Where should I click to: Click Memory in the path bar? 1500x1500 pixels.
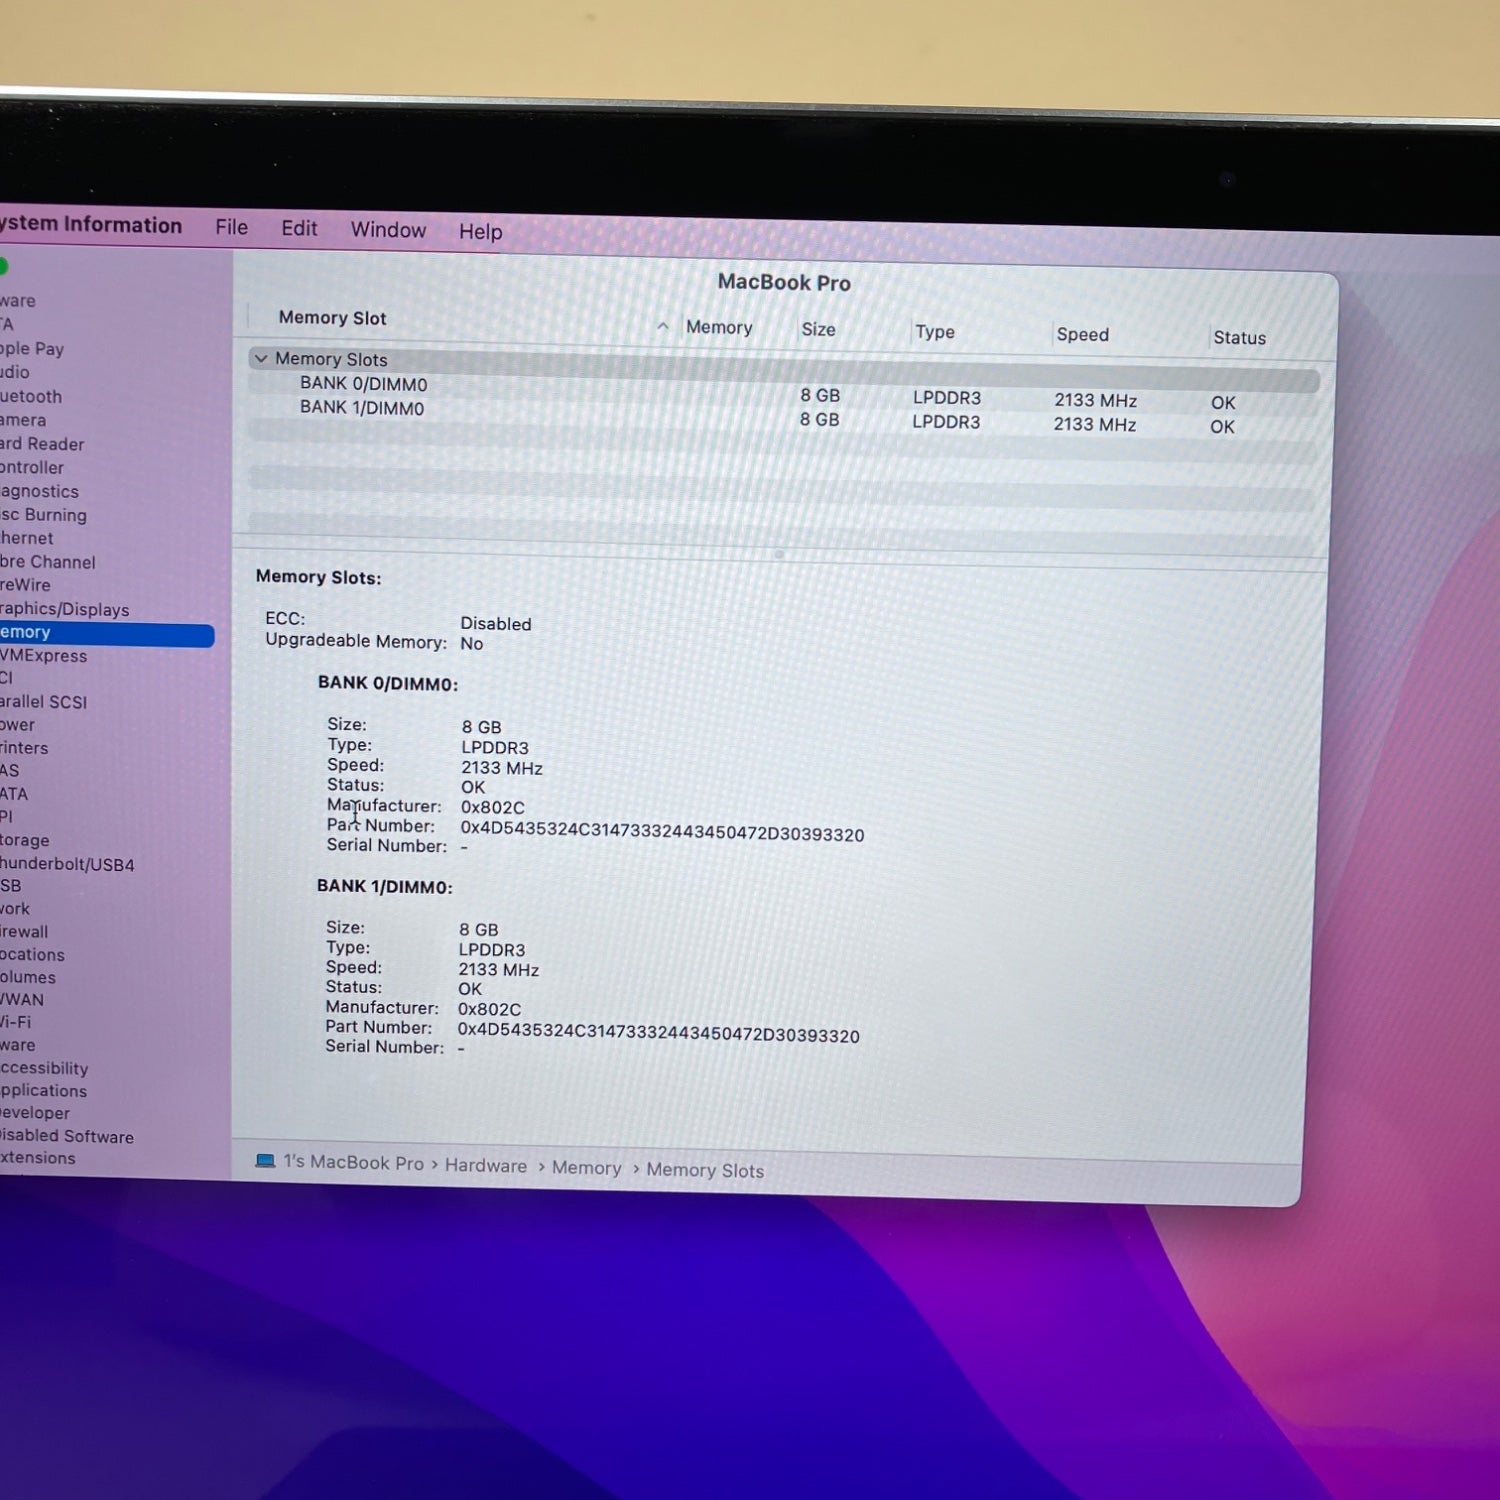pyautogui.click(x=586, y=1168)
